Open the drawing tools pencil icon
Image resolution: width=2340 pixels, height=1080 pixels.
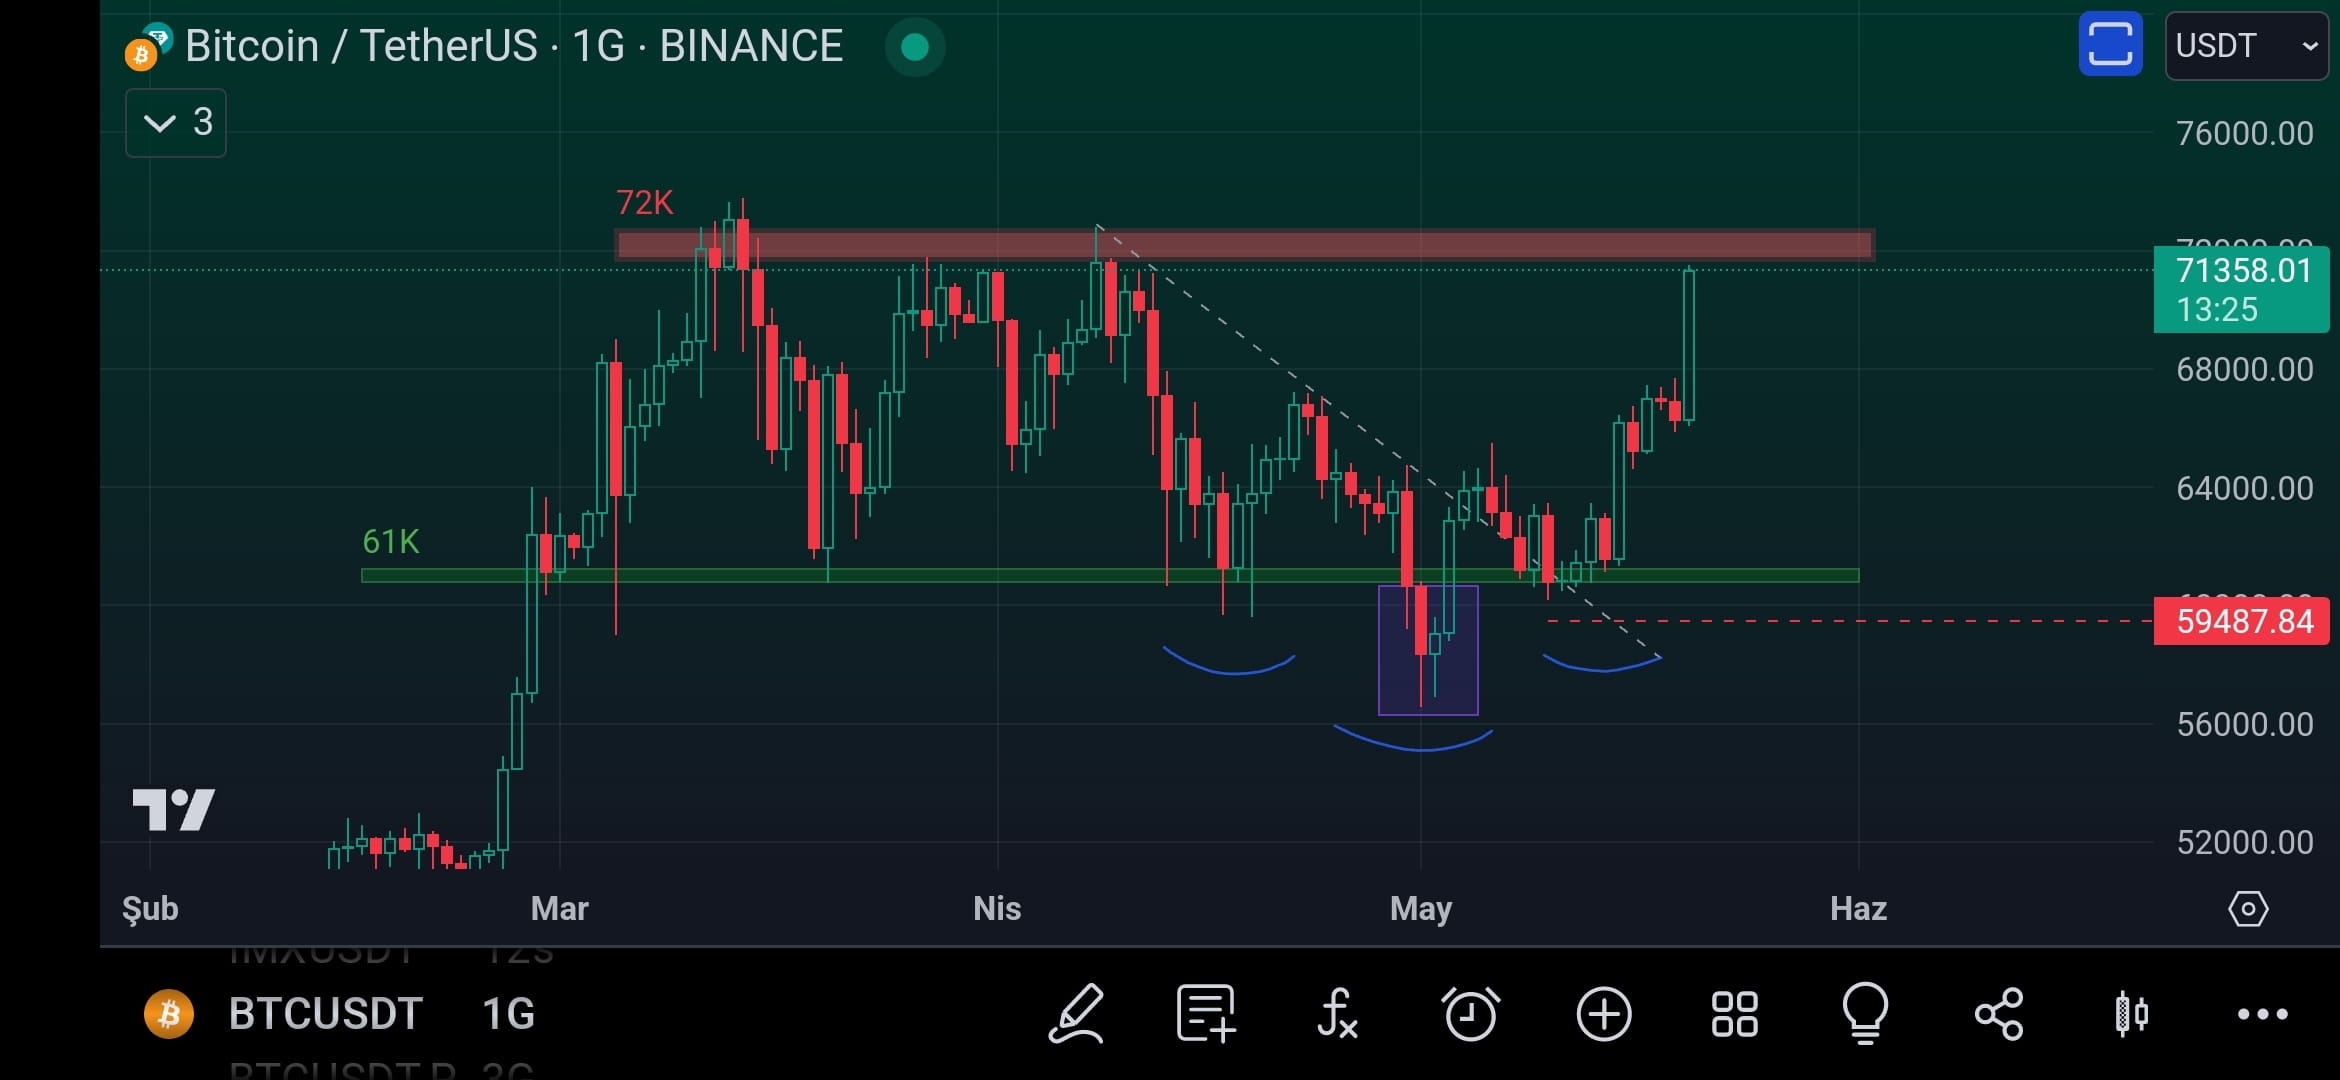click(x=1077, y=1014)
